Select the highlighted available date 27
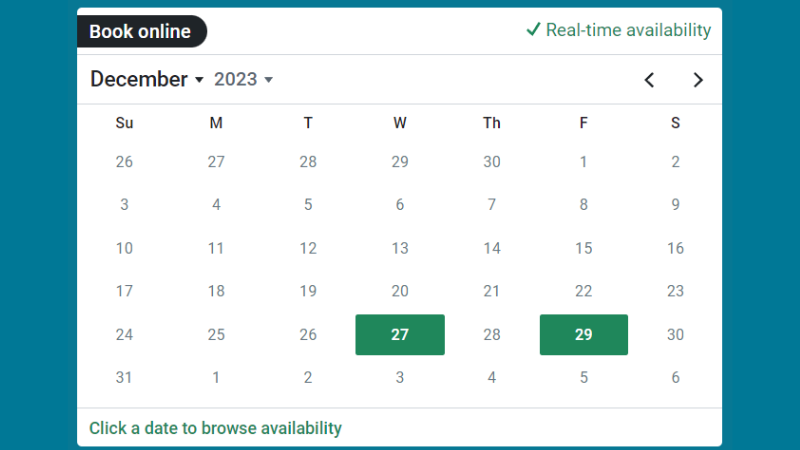 pos(400,335)
